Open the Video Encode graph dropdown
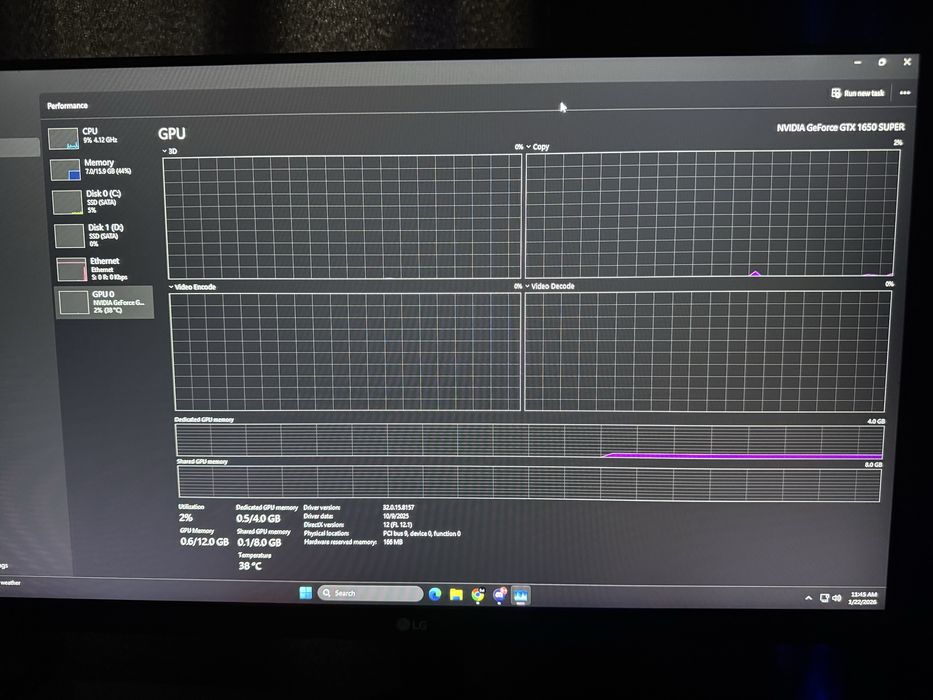The image size is (933, 700). tap(192, 287)
